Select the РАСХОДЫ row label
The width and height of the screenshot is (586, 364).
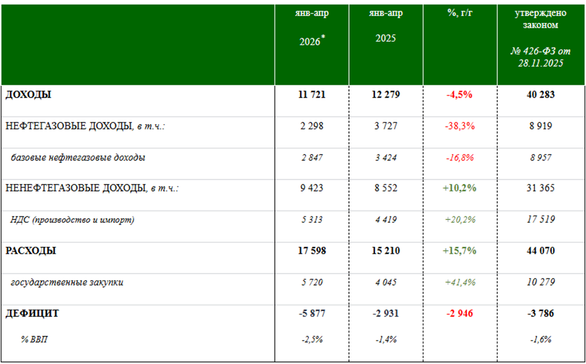point(31,250)
